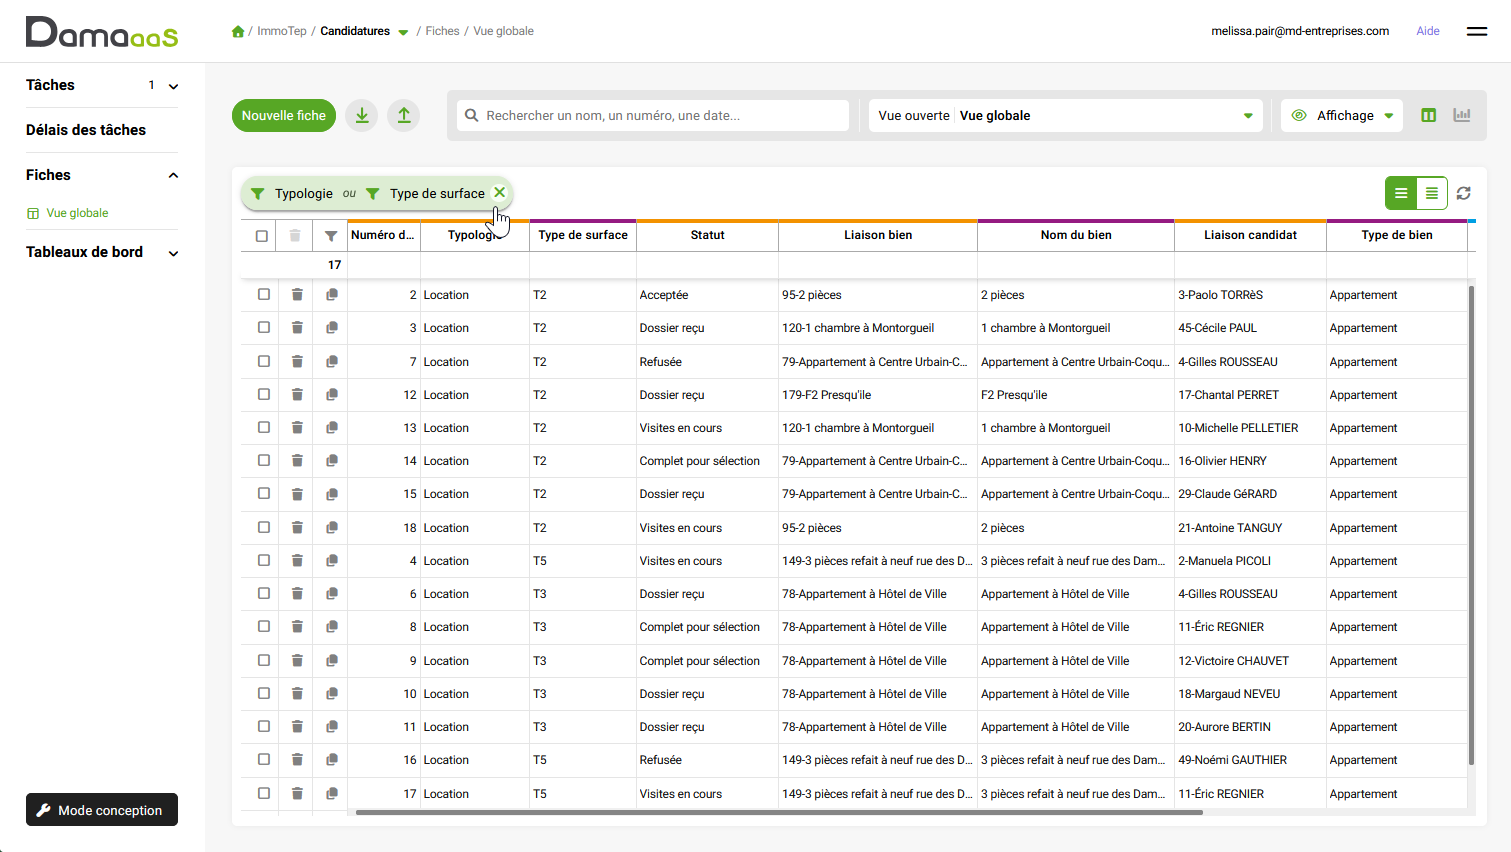
Task: Open the Affichage dropdown
Action: pyautogui.click(x=1342, y=115)
